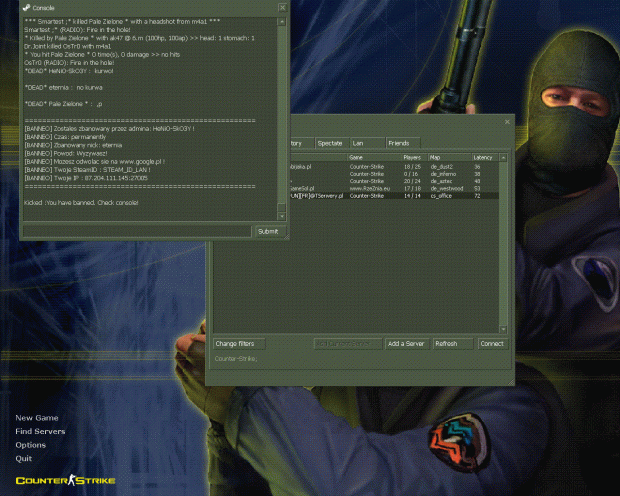Click the server browser resize grip corner
This screenshot has height=496, width=620.
click(511, 382)
